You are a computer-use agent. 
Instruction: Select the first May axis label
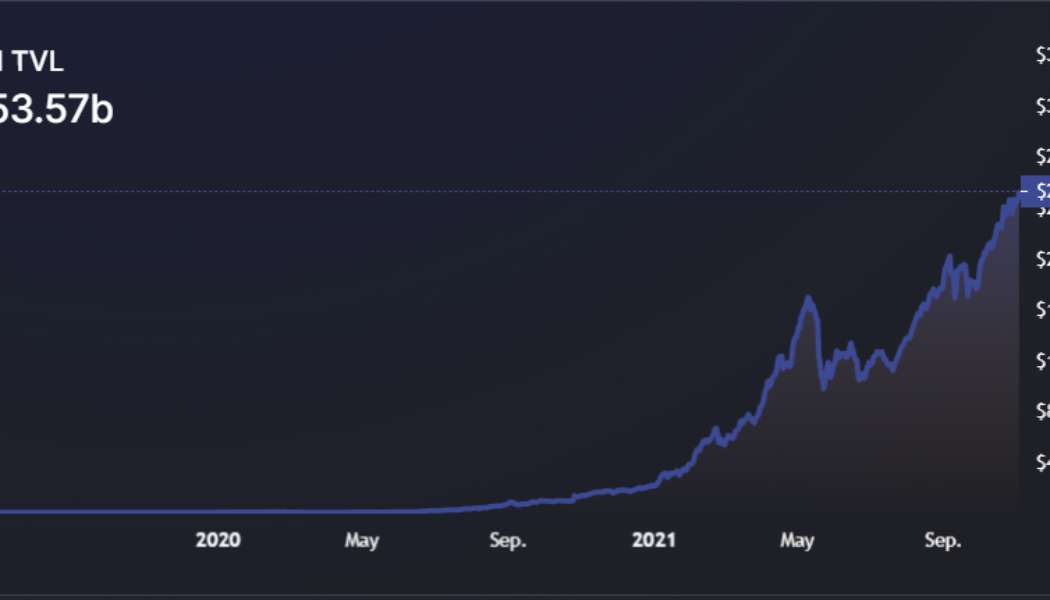[x=362, y=540]
